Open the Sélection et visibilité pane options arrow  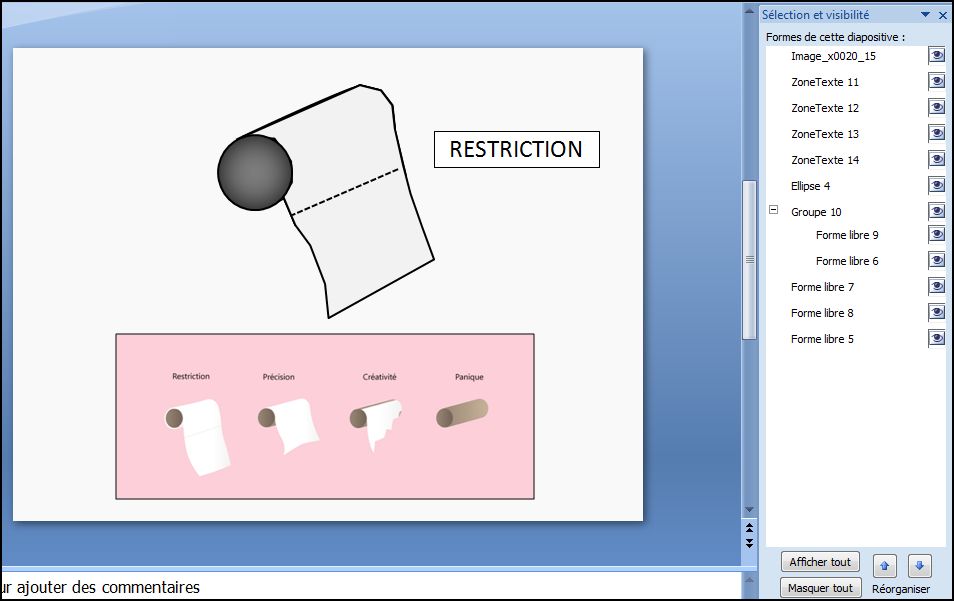point(925,15)
